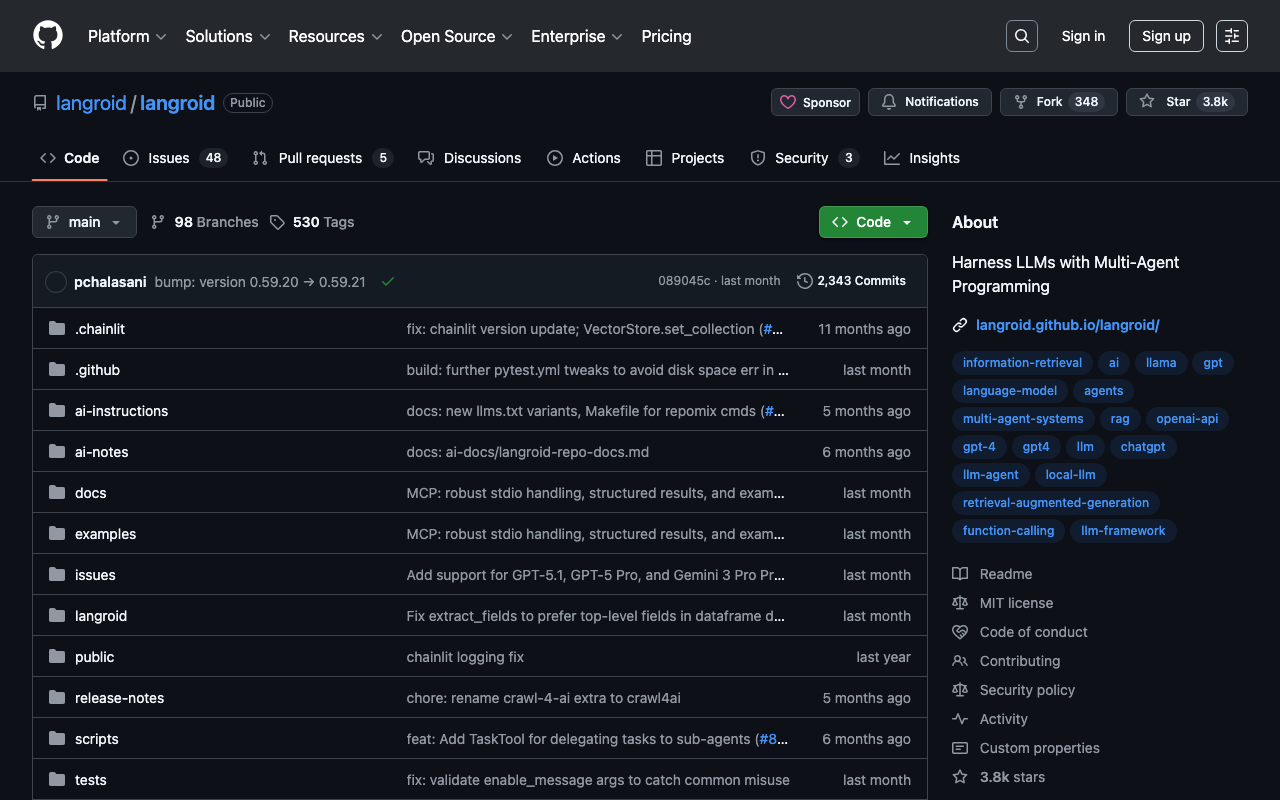Sponsor the project via heart button
Viewport: 1280px width, 800px height.
tap(815, 102)
